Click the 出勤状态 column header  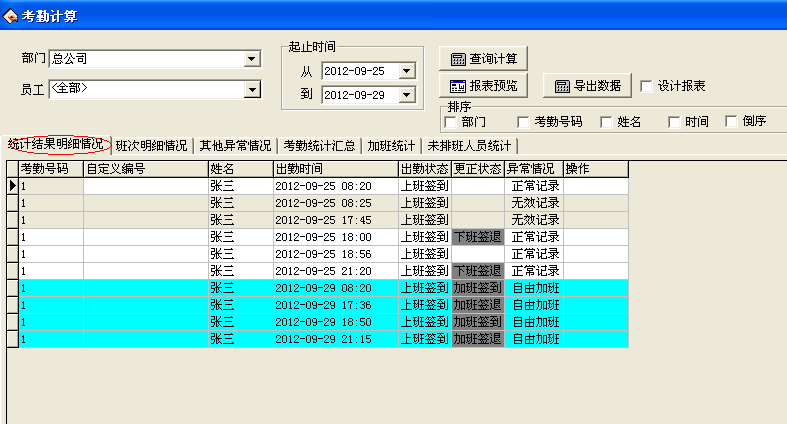(425, 169)
